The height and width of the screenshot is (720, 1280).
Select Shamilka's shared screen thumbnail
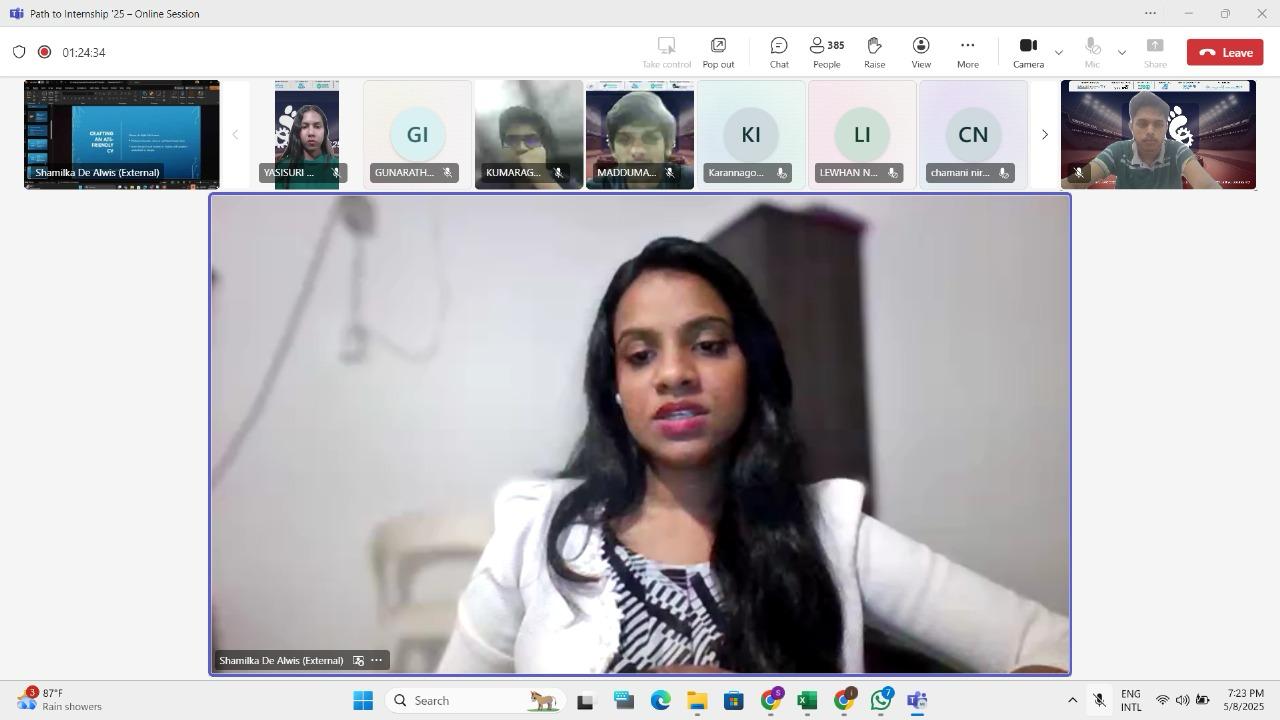[x=121, y=134]
